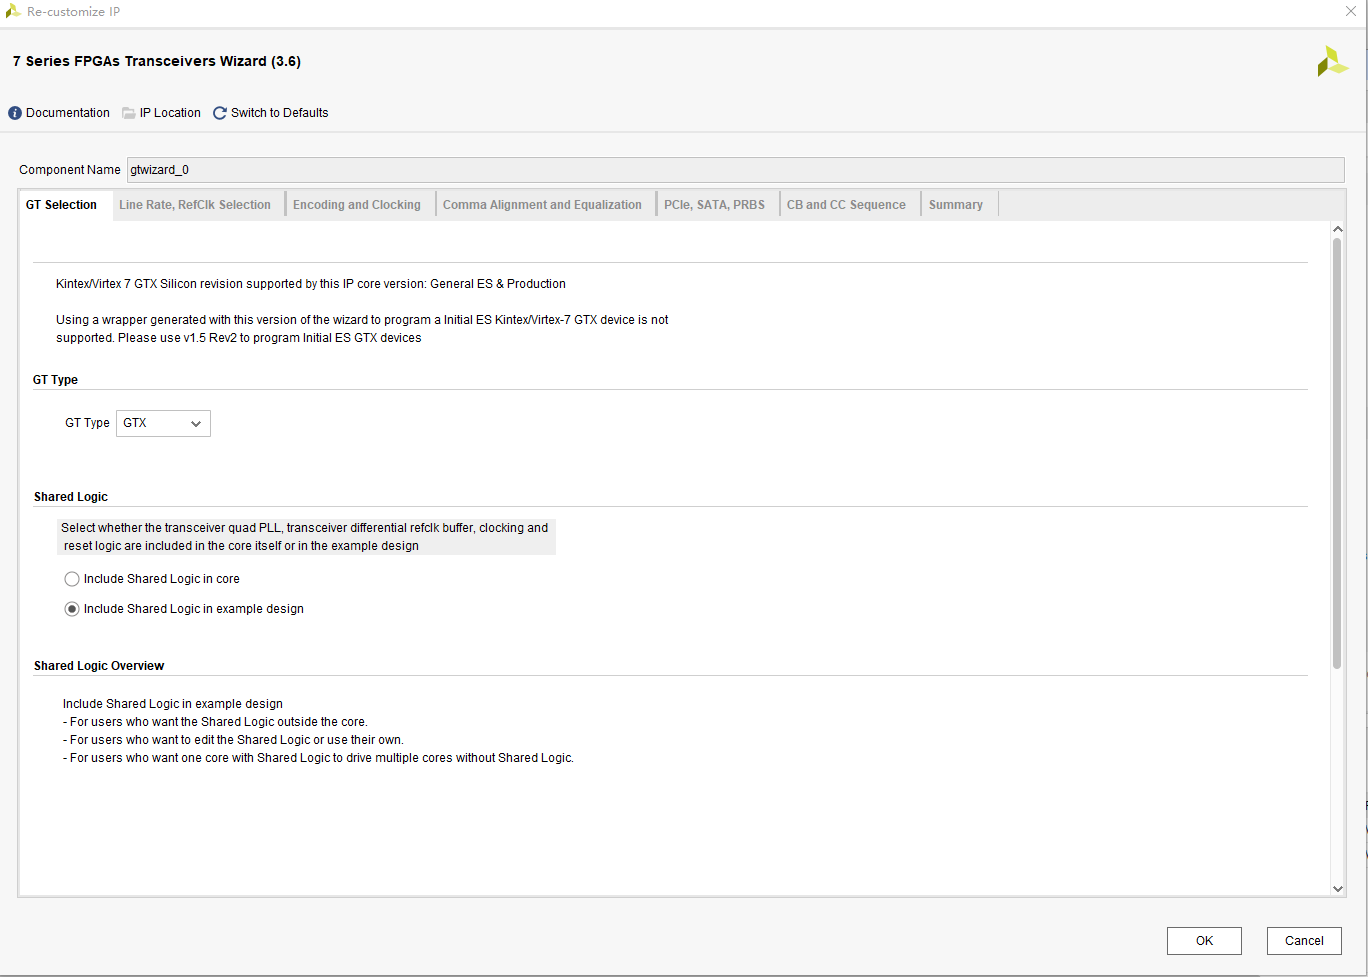The width and height of the screenshot is (1368, 977).
Task: Open the Comma Alignment and Equalization tab
Action: pyautogui.click(x=542, y=205)
